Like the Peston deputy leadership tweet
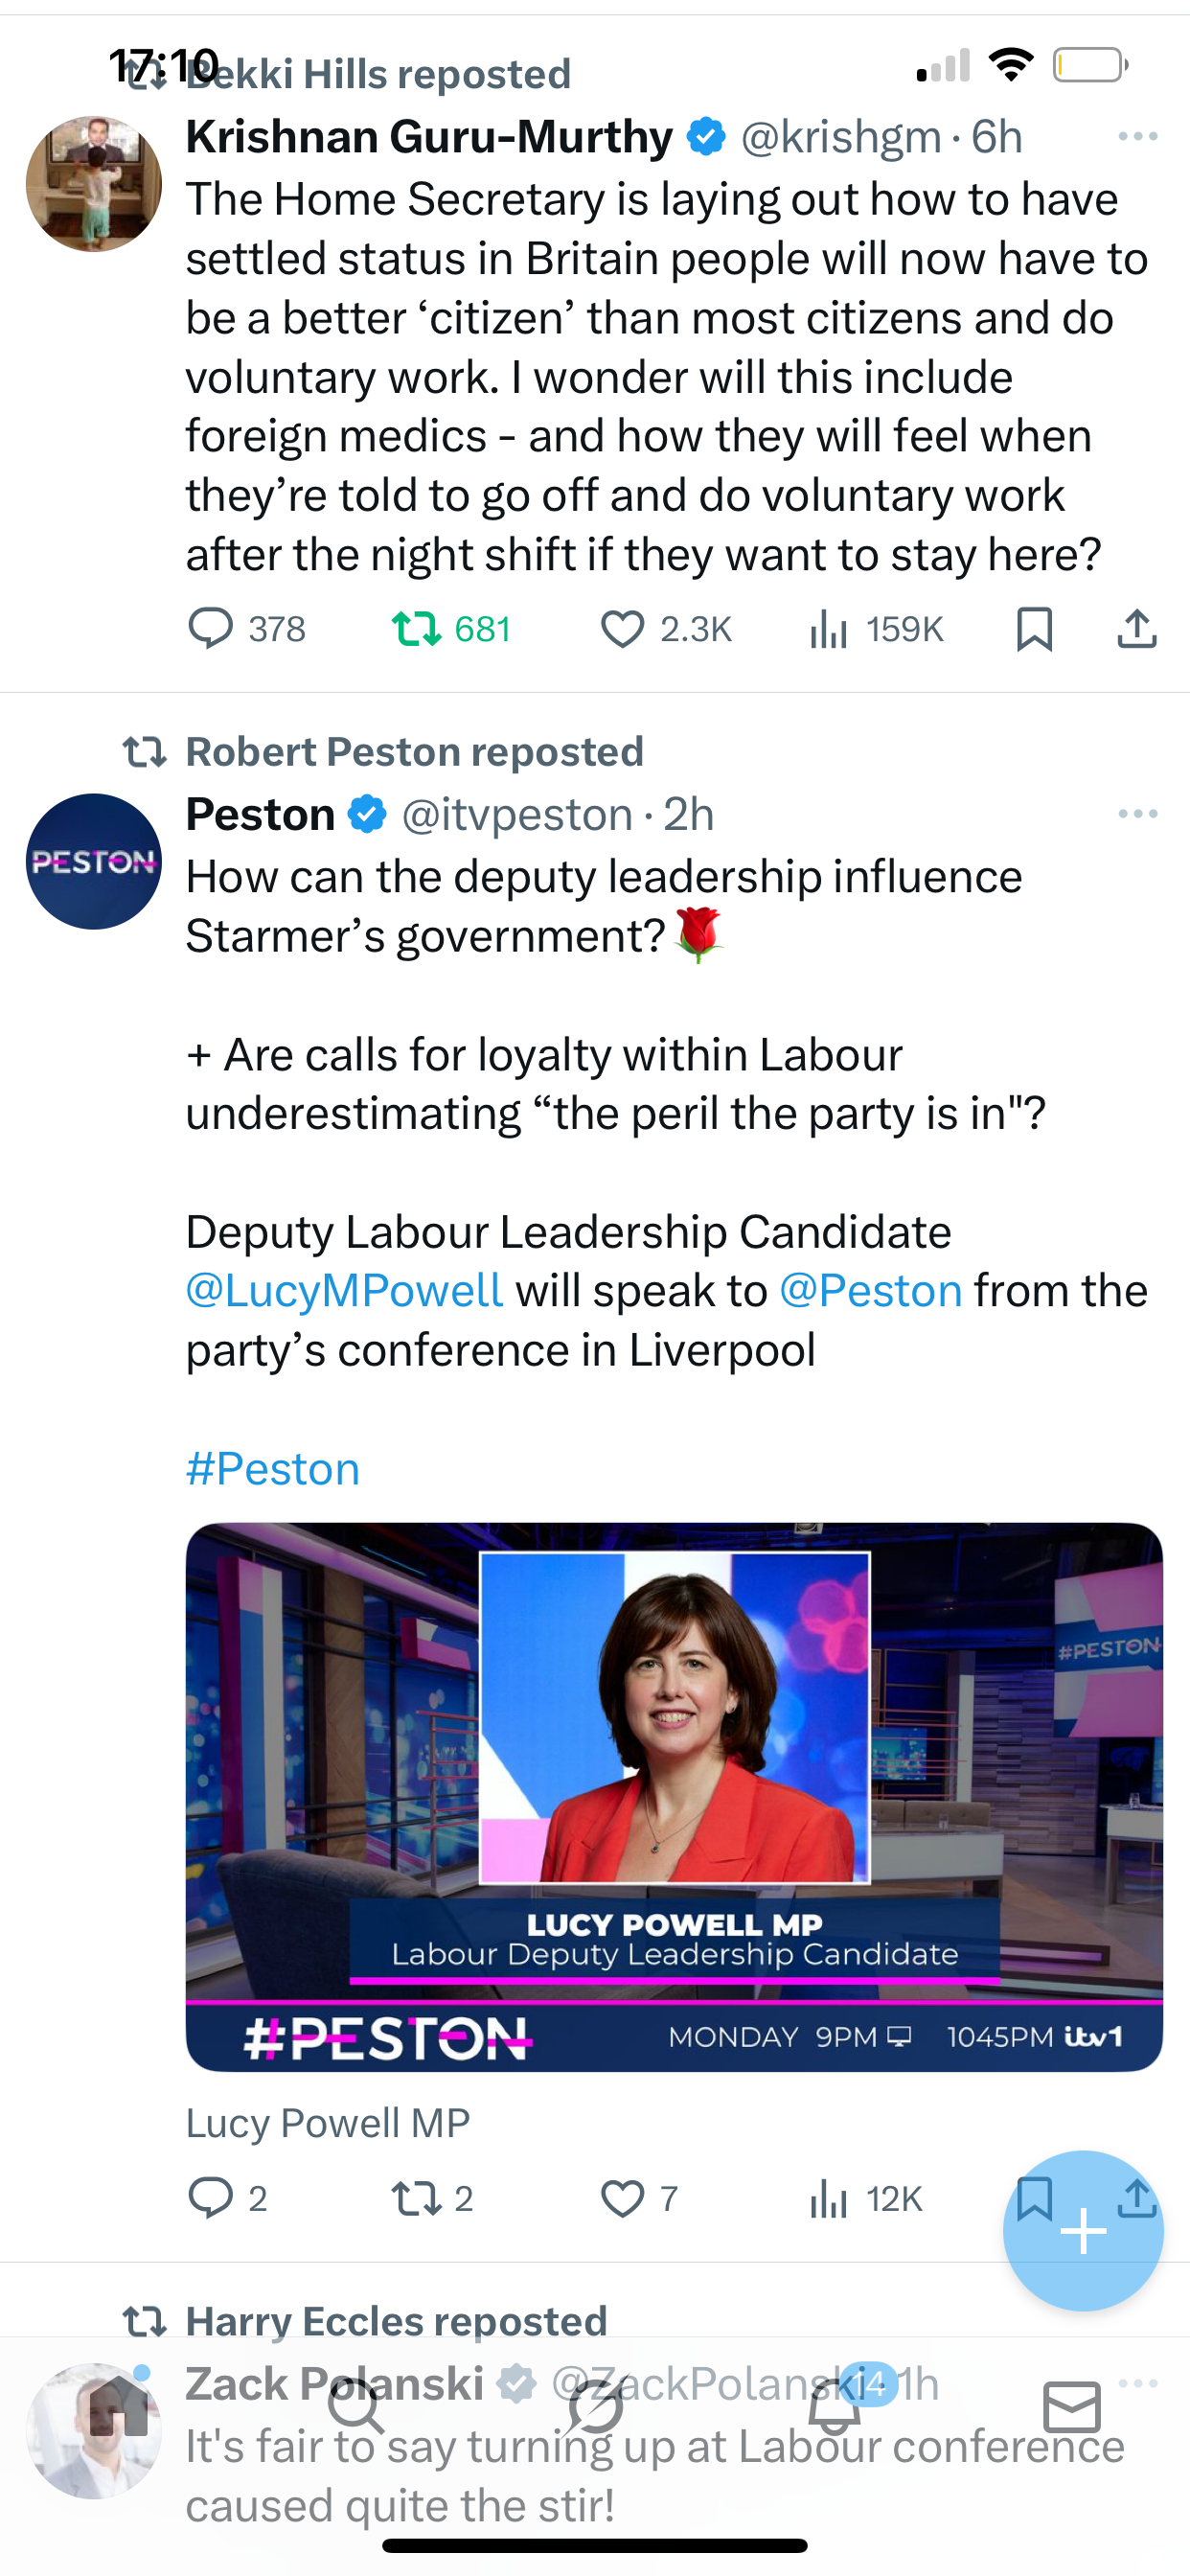The image size is (1190, 2576). pos(622,2198)
